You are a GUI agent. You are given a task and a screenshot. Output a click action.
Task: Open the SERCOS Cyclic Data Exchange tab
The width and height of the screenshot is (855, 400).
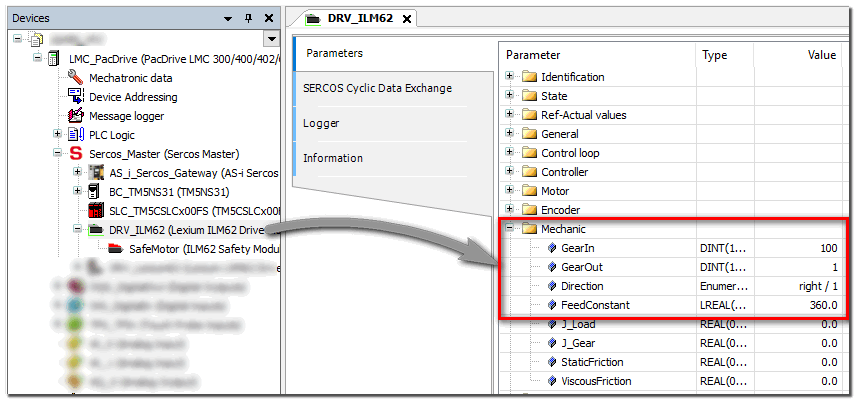click(x=377, y=88)
